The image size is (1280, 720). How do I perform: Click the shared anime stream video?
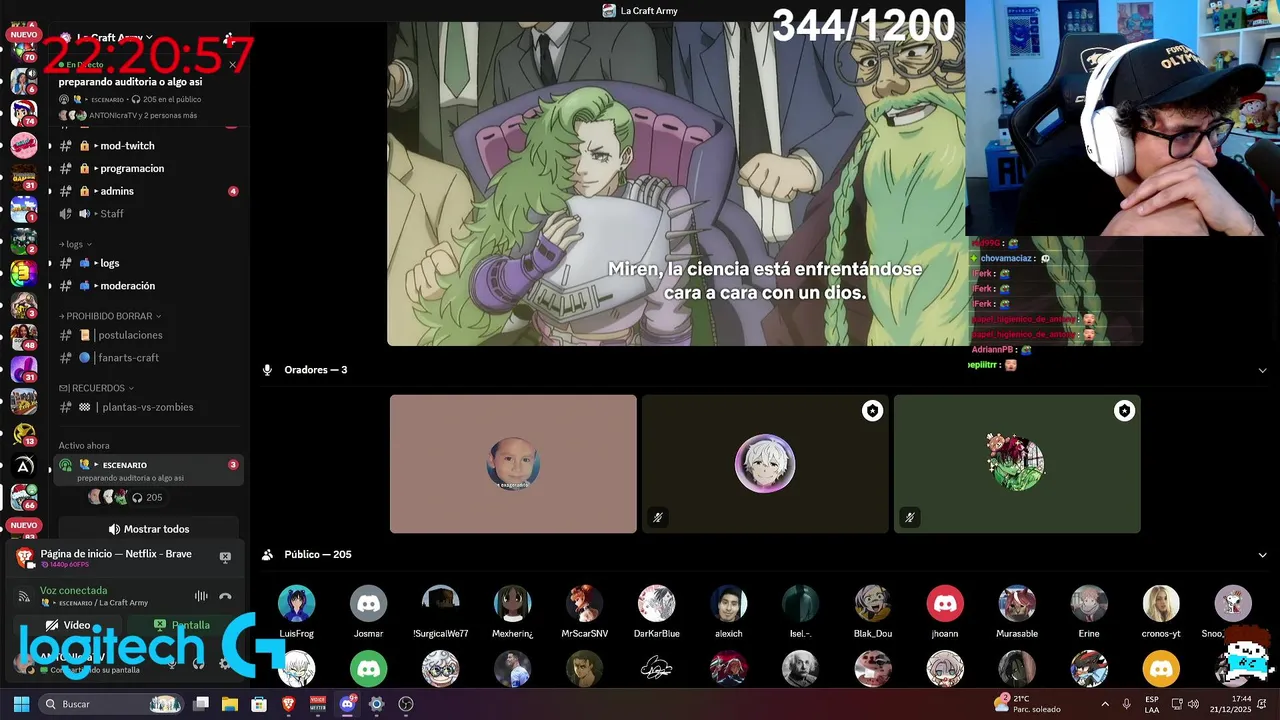click(x=676, y=184)
